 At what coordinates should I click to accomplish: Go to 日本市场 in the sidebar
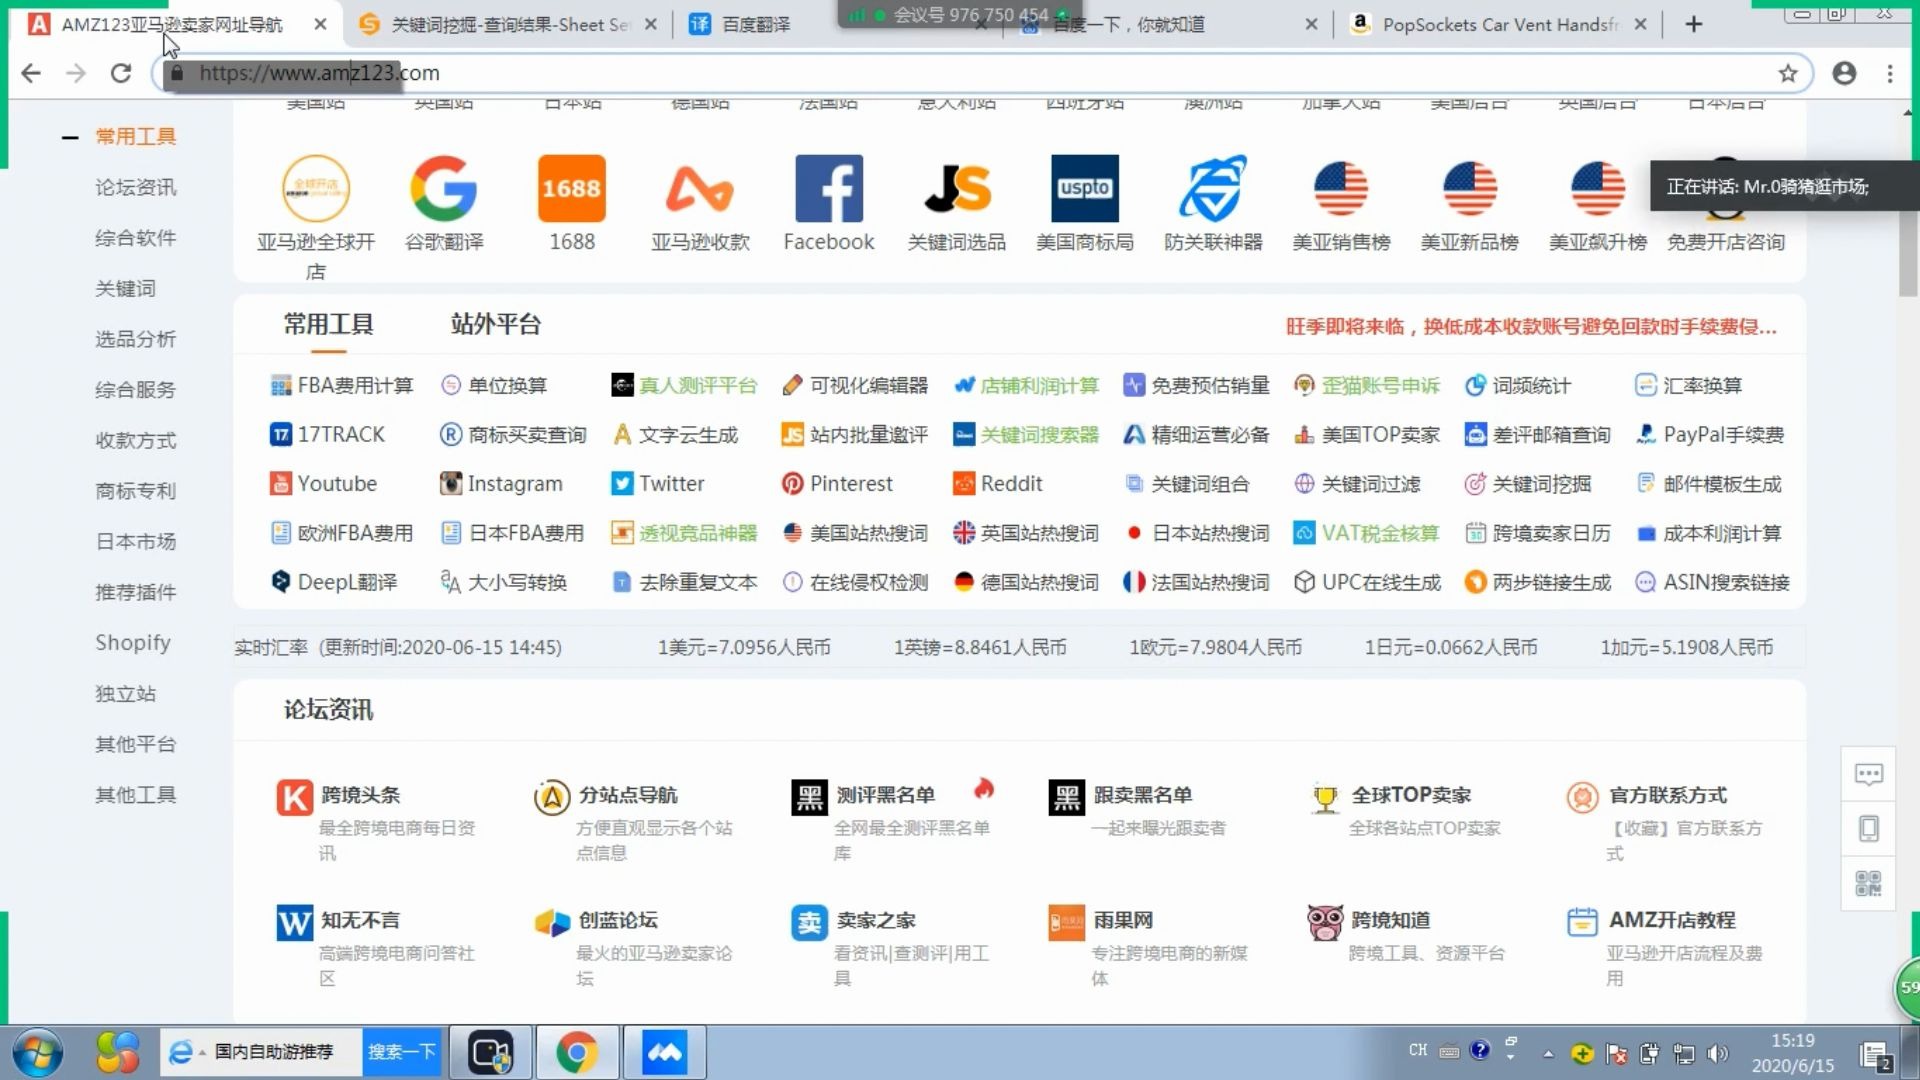[135, 541]
